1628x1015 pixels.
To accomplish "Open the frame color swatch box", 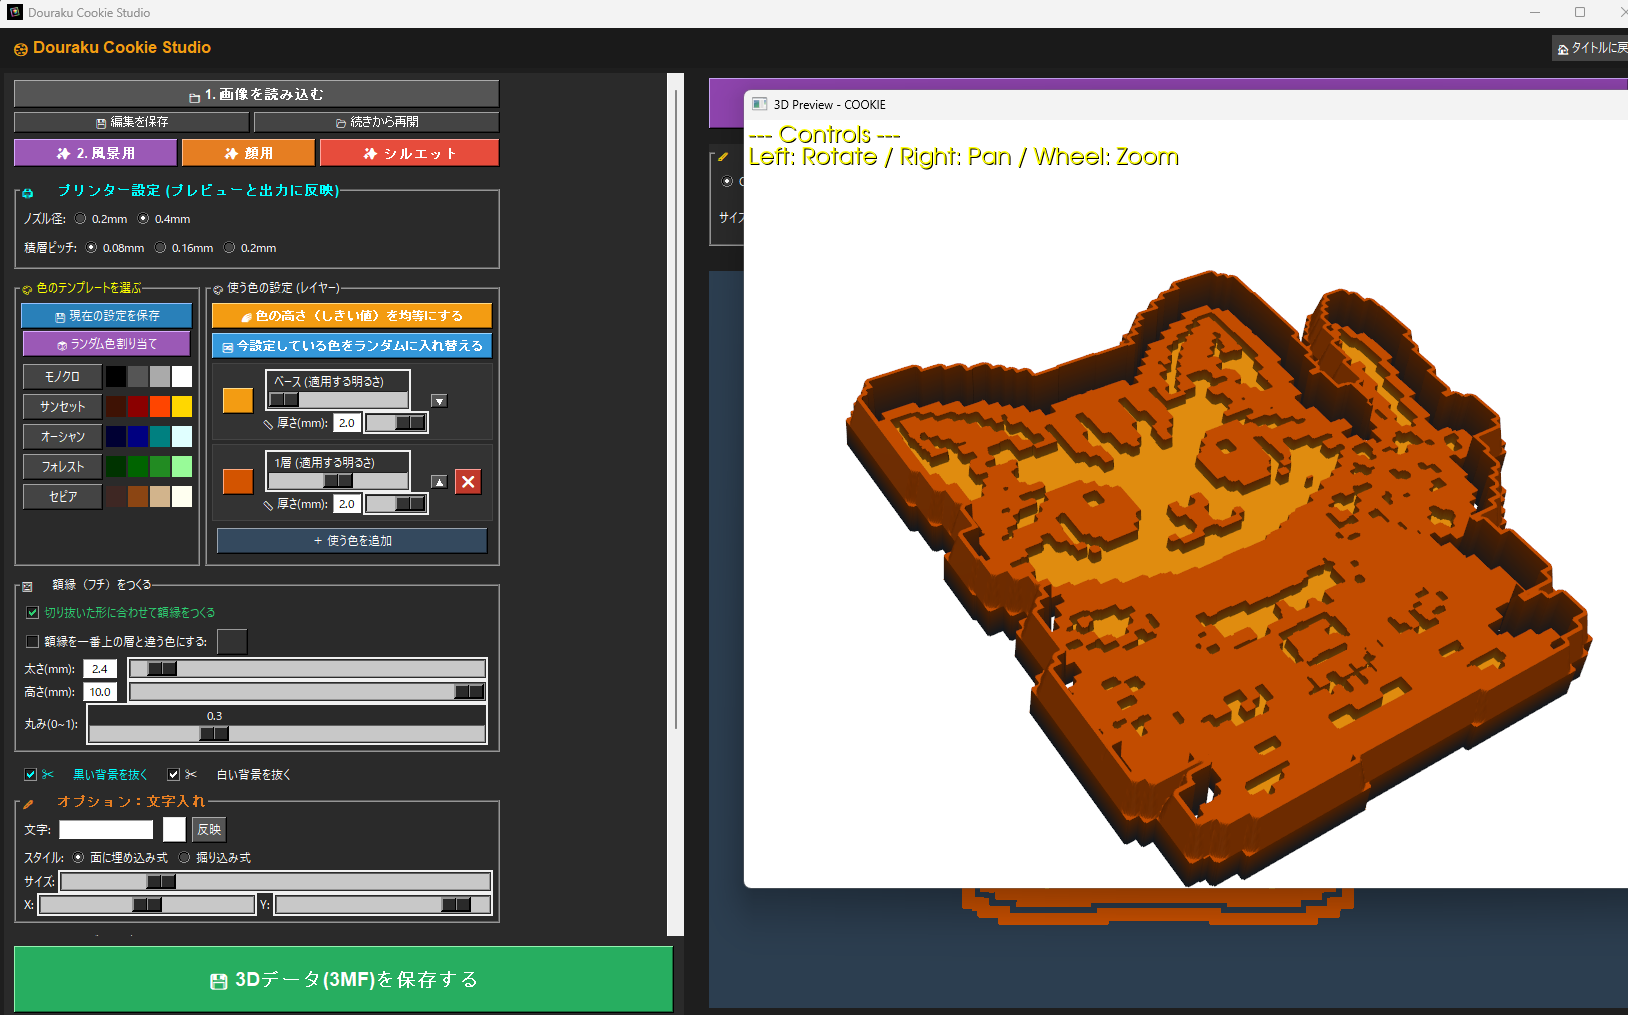I will click(x=232, y=642).
